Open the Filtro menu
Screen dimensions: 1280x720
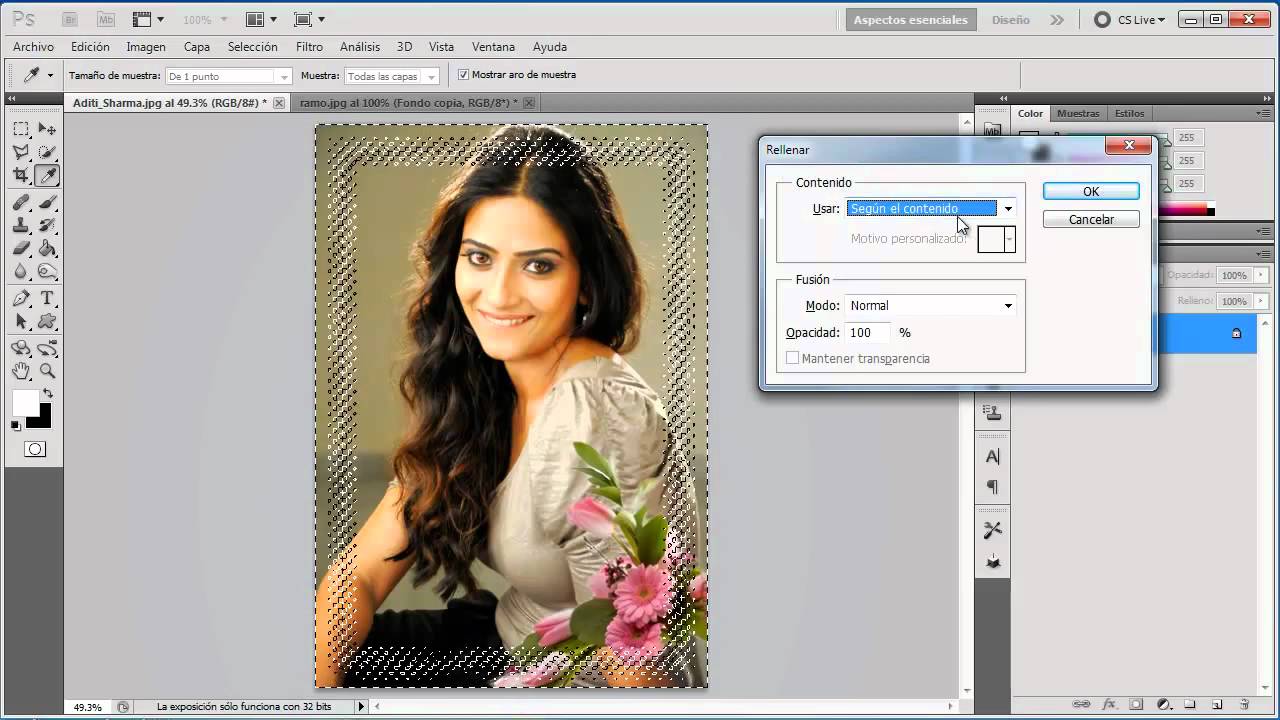coord(309,47)
